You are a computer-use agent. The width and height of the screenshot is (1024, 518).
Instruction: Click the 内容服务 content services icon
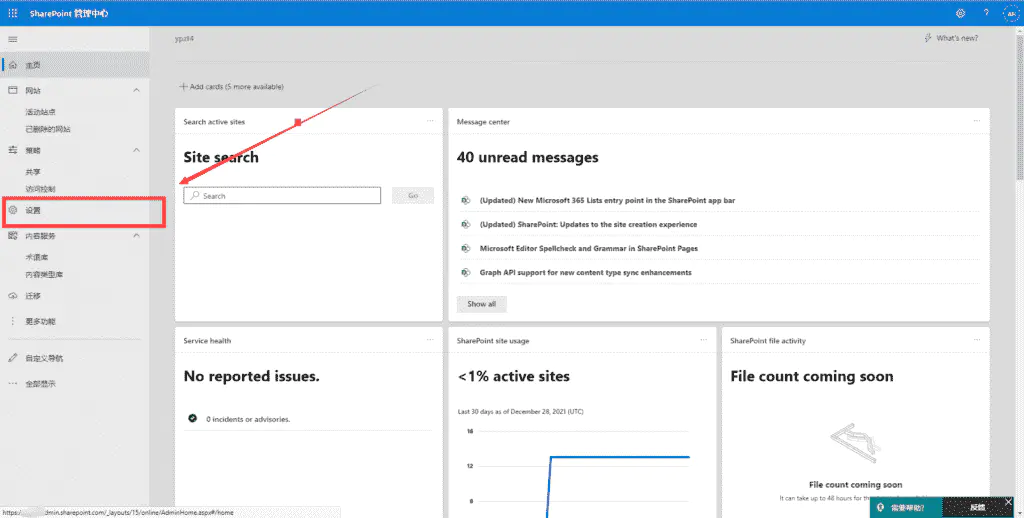tap(12, 235)
